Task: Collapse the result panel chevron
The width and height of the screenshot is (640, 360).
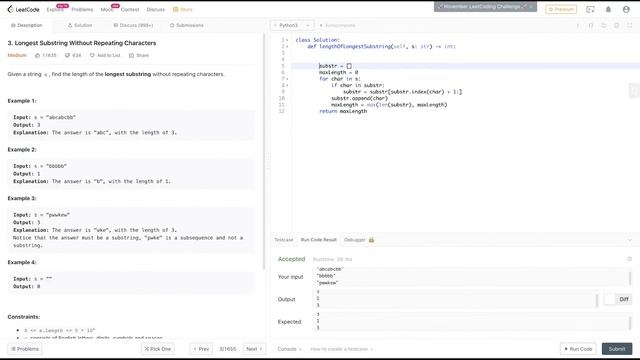Action: point(629,240)
